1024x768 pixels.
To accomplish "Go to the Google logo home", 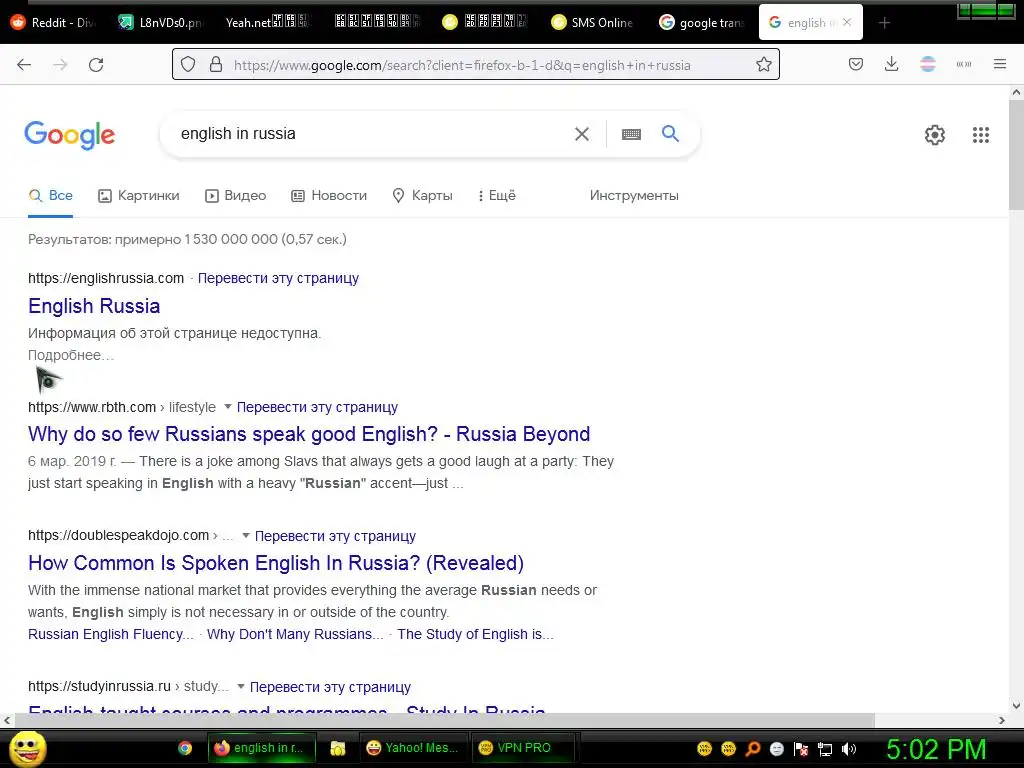I will (x=69, y=135).
